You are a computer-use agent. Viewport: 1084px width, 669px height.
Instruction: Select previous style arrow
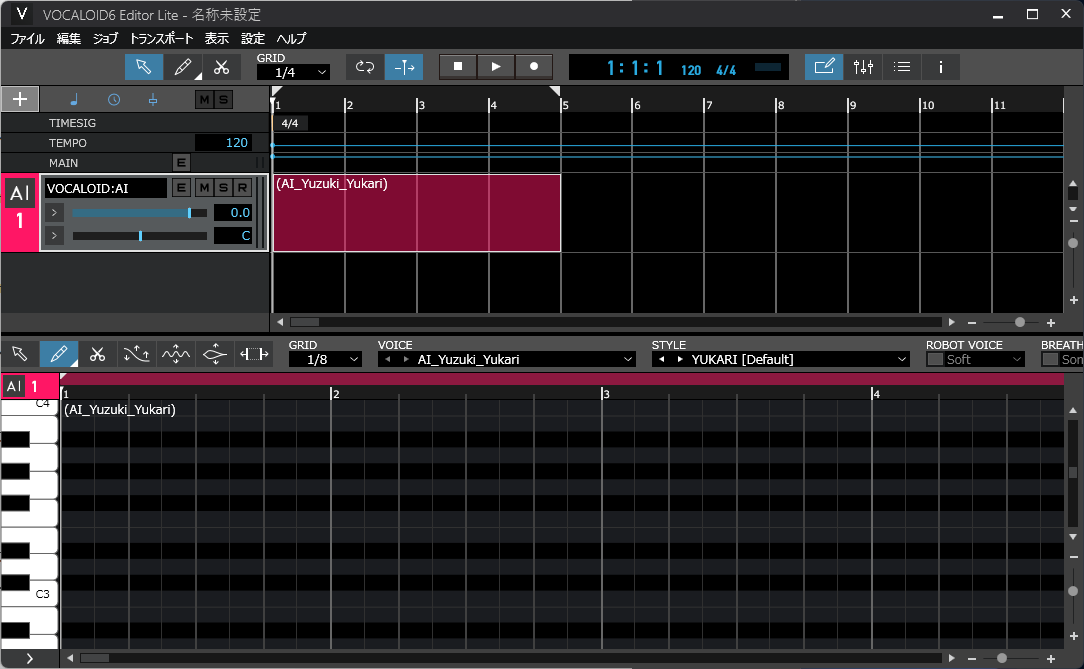[x=662, y=359]
